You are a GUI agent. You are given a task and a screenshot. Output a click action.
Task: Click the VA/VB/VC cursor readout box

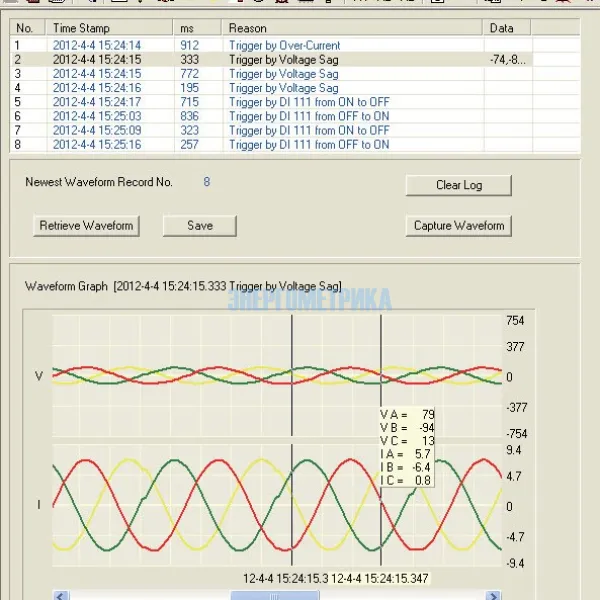point(406,447)
